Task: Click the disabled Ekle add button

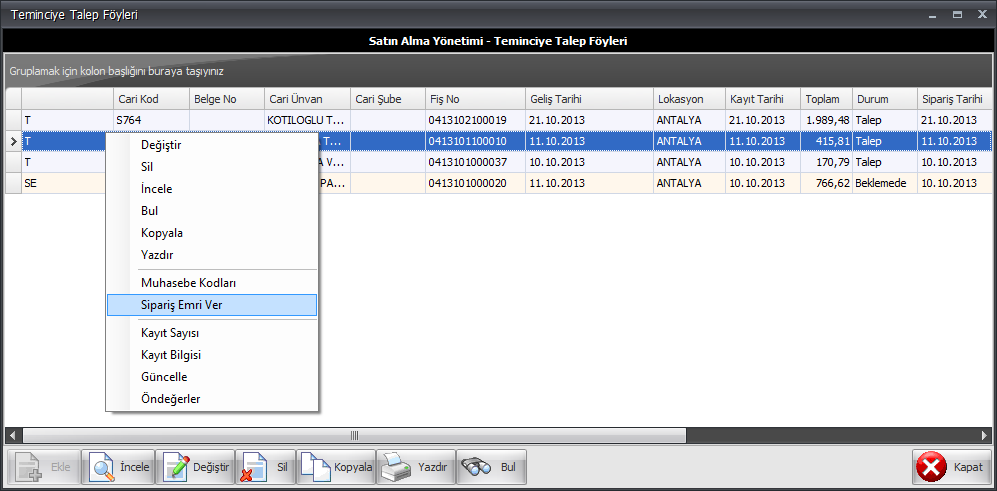Action: pos(43,467)
